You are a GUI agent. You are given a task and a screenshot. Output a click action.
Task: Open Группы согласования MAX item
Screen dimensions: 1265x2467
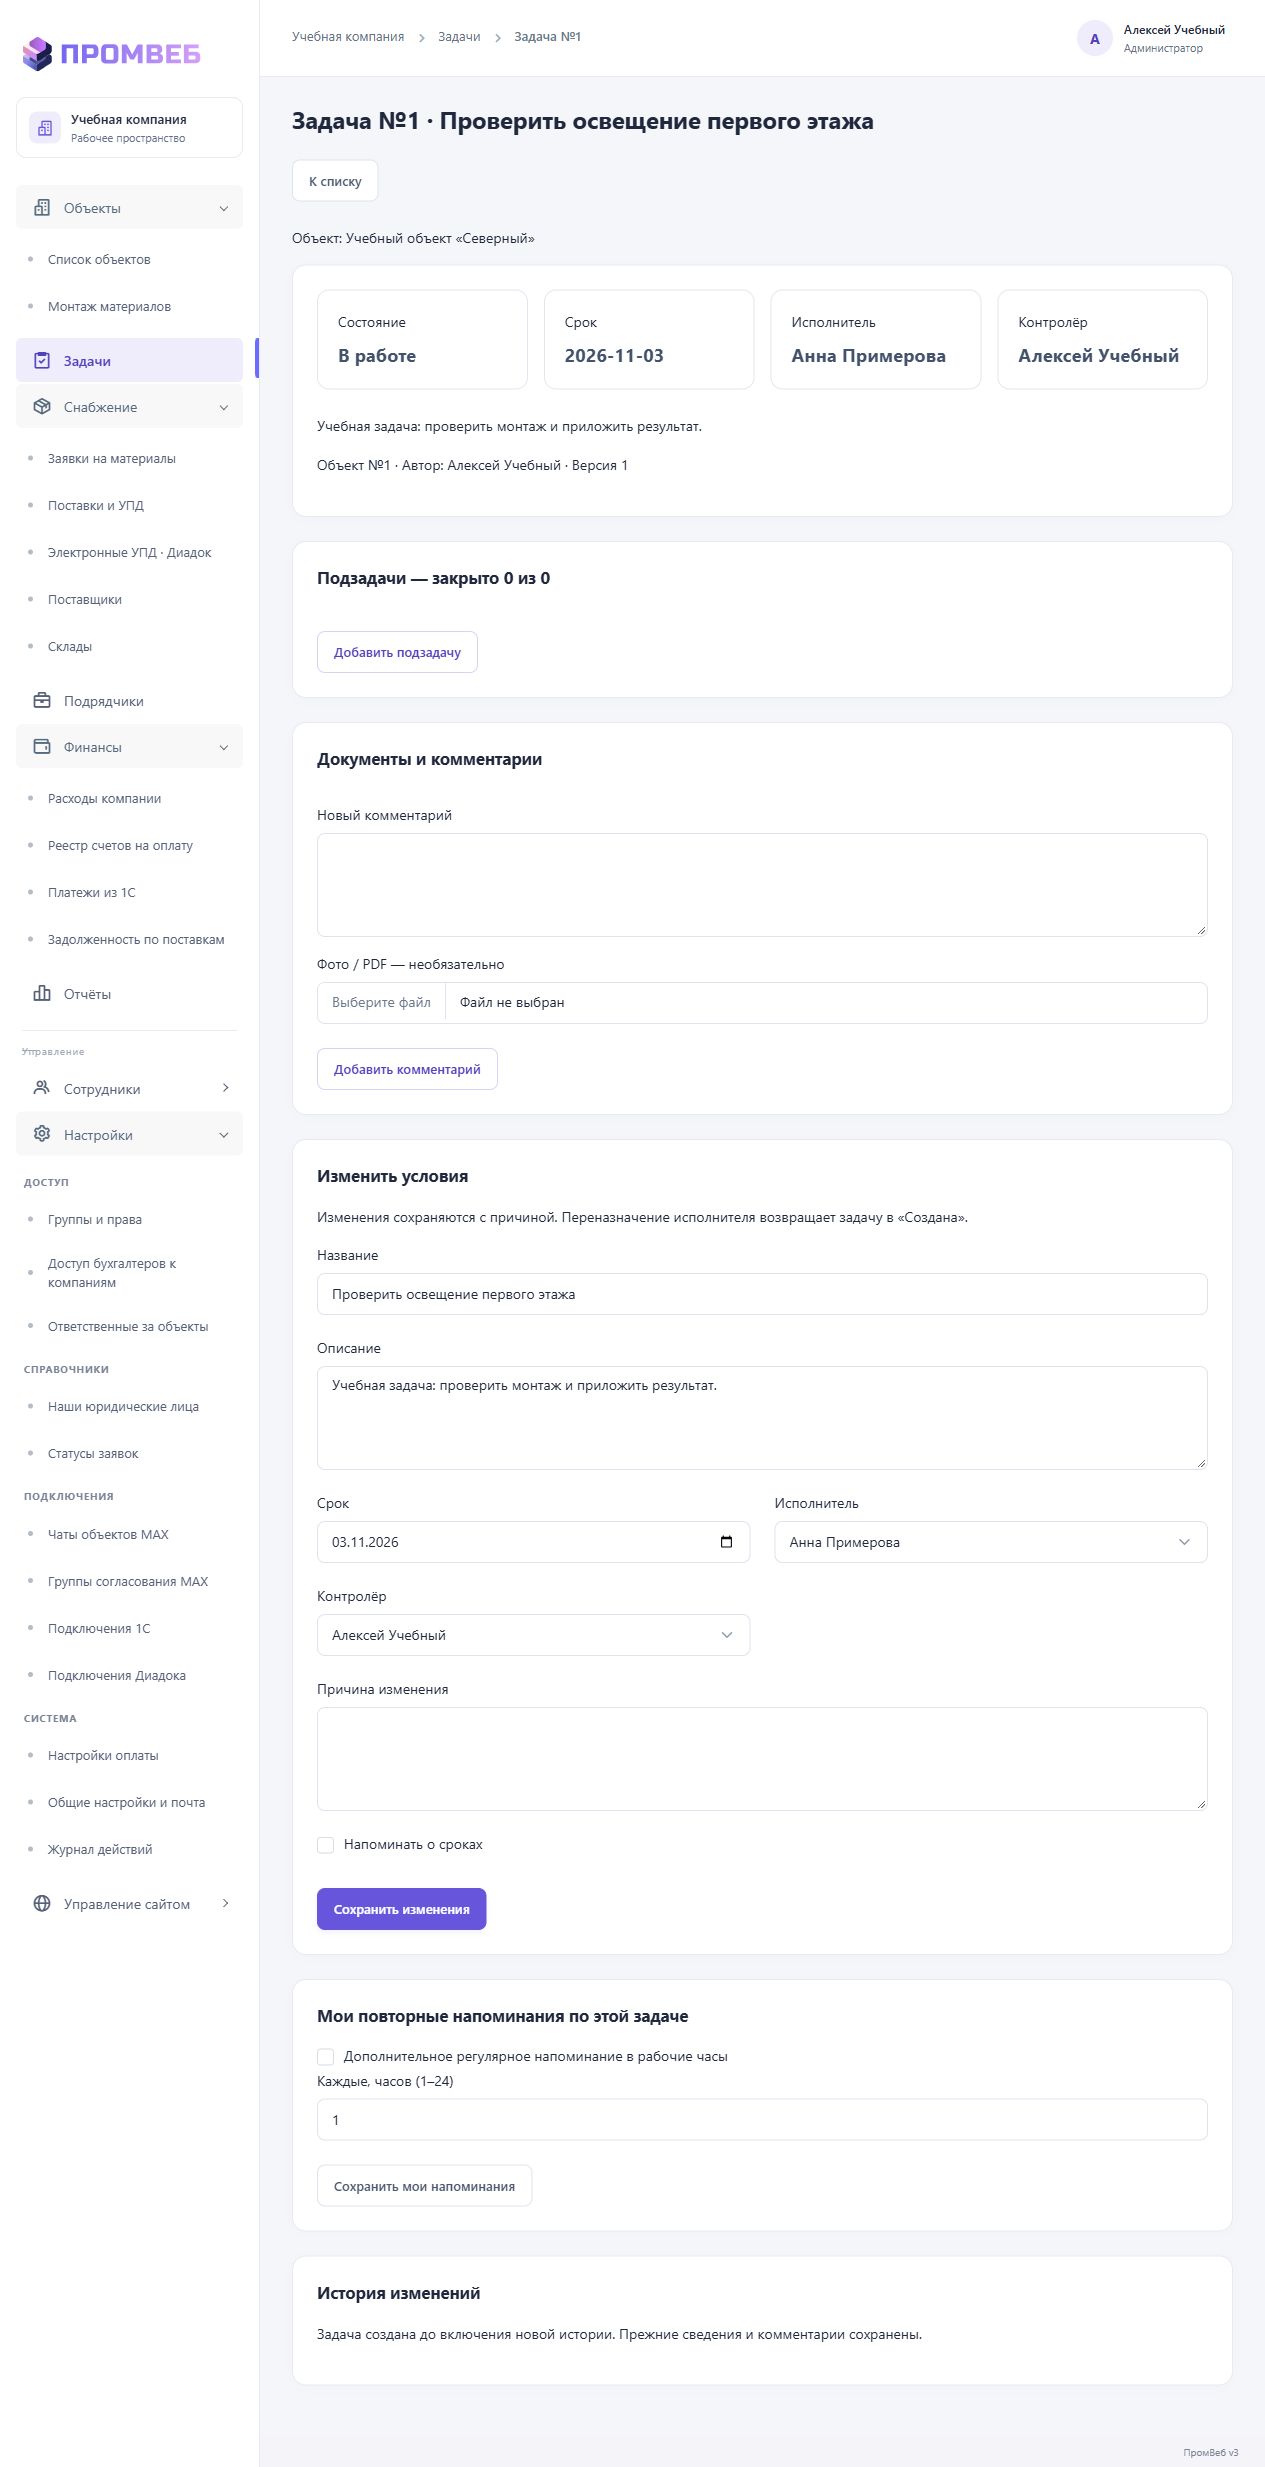click(128, 1581)
